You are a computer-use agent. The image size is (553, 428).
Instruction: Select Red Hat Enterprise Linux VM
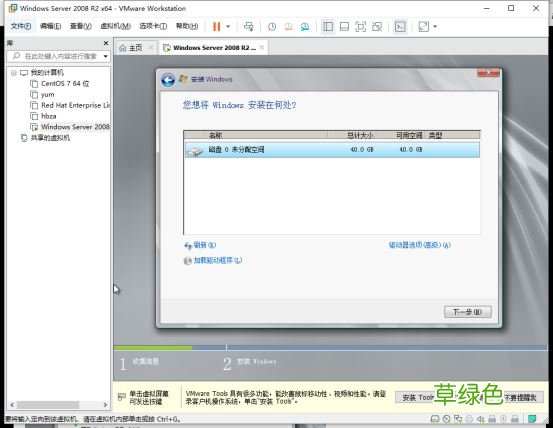click(75, 105)
